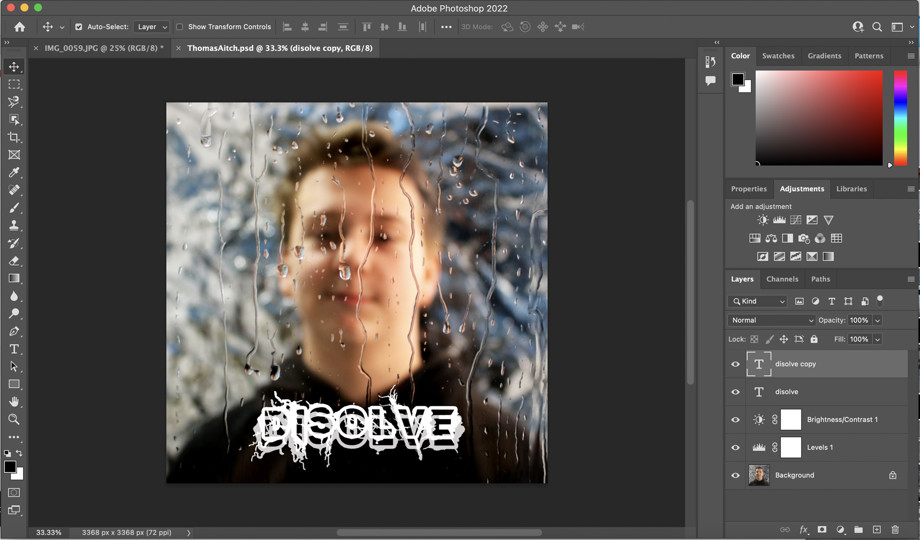Select the Eyedropper tool
The height and width of the screenshot is (540, 920).
point(14,173)
